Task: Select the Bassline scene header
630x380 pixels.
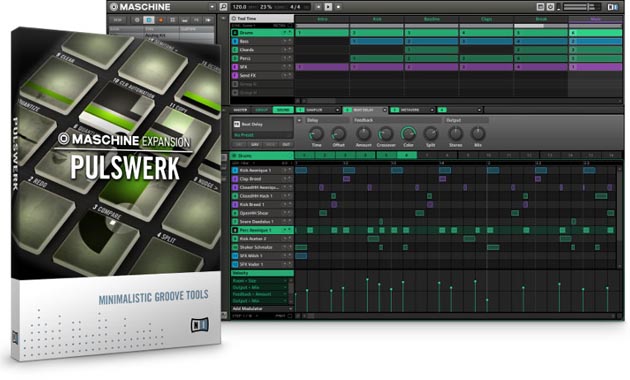Action: tap(432, 19)
